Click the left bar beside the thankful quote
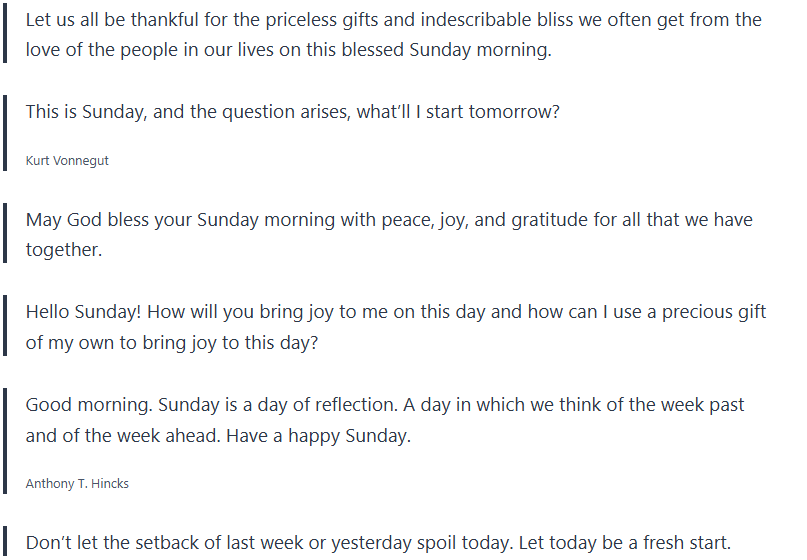Viewport: 807px width, 560px height. [5, 35]
